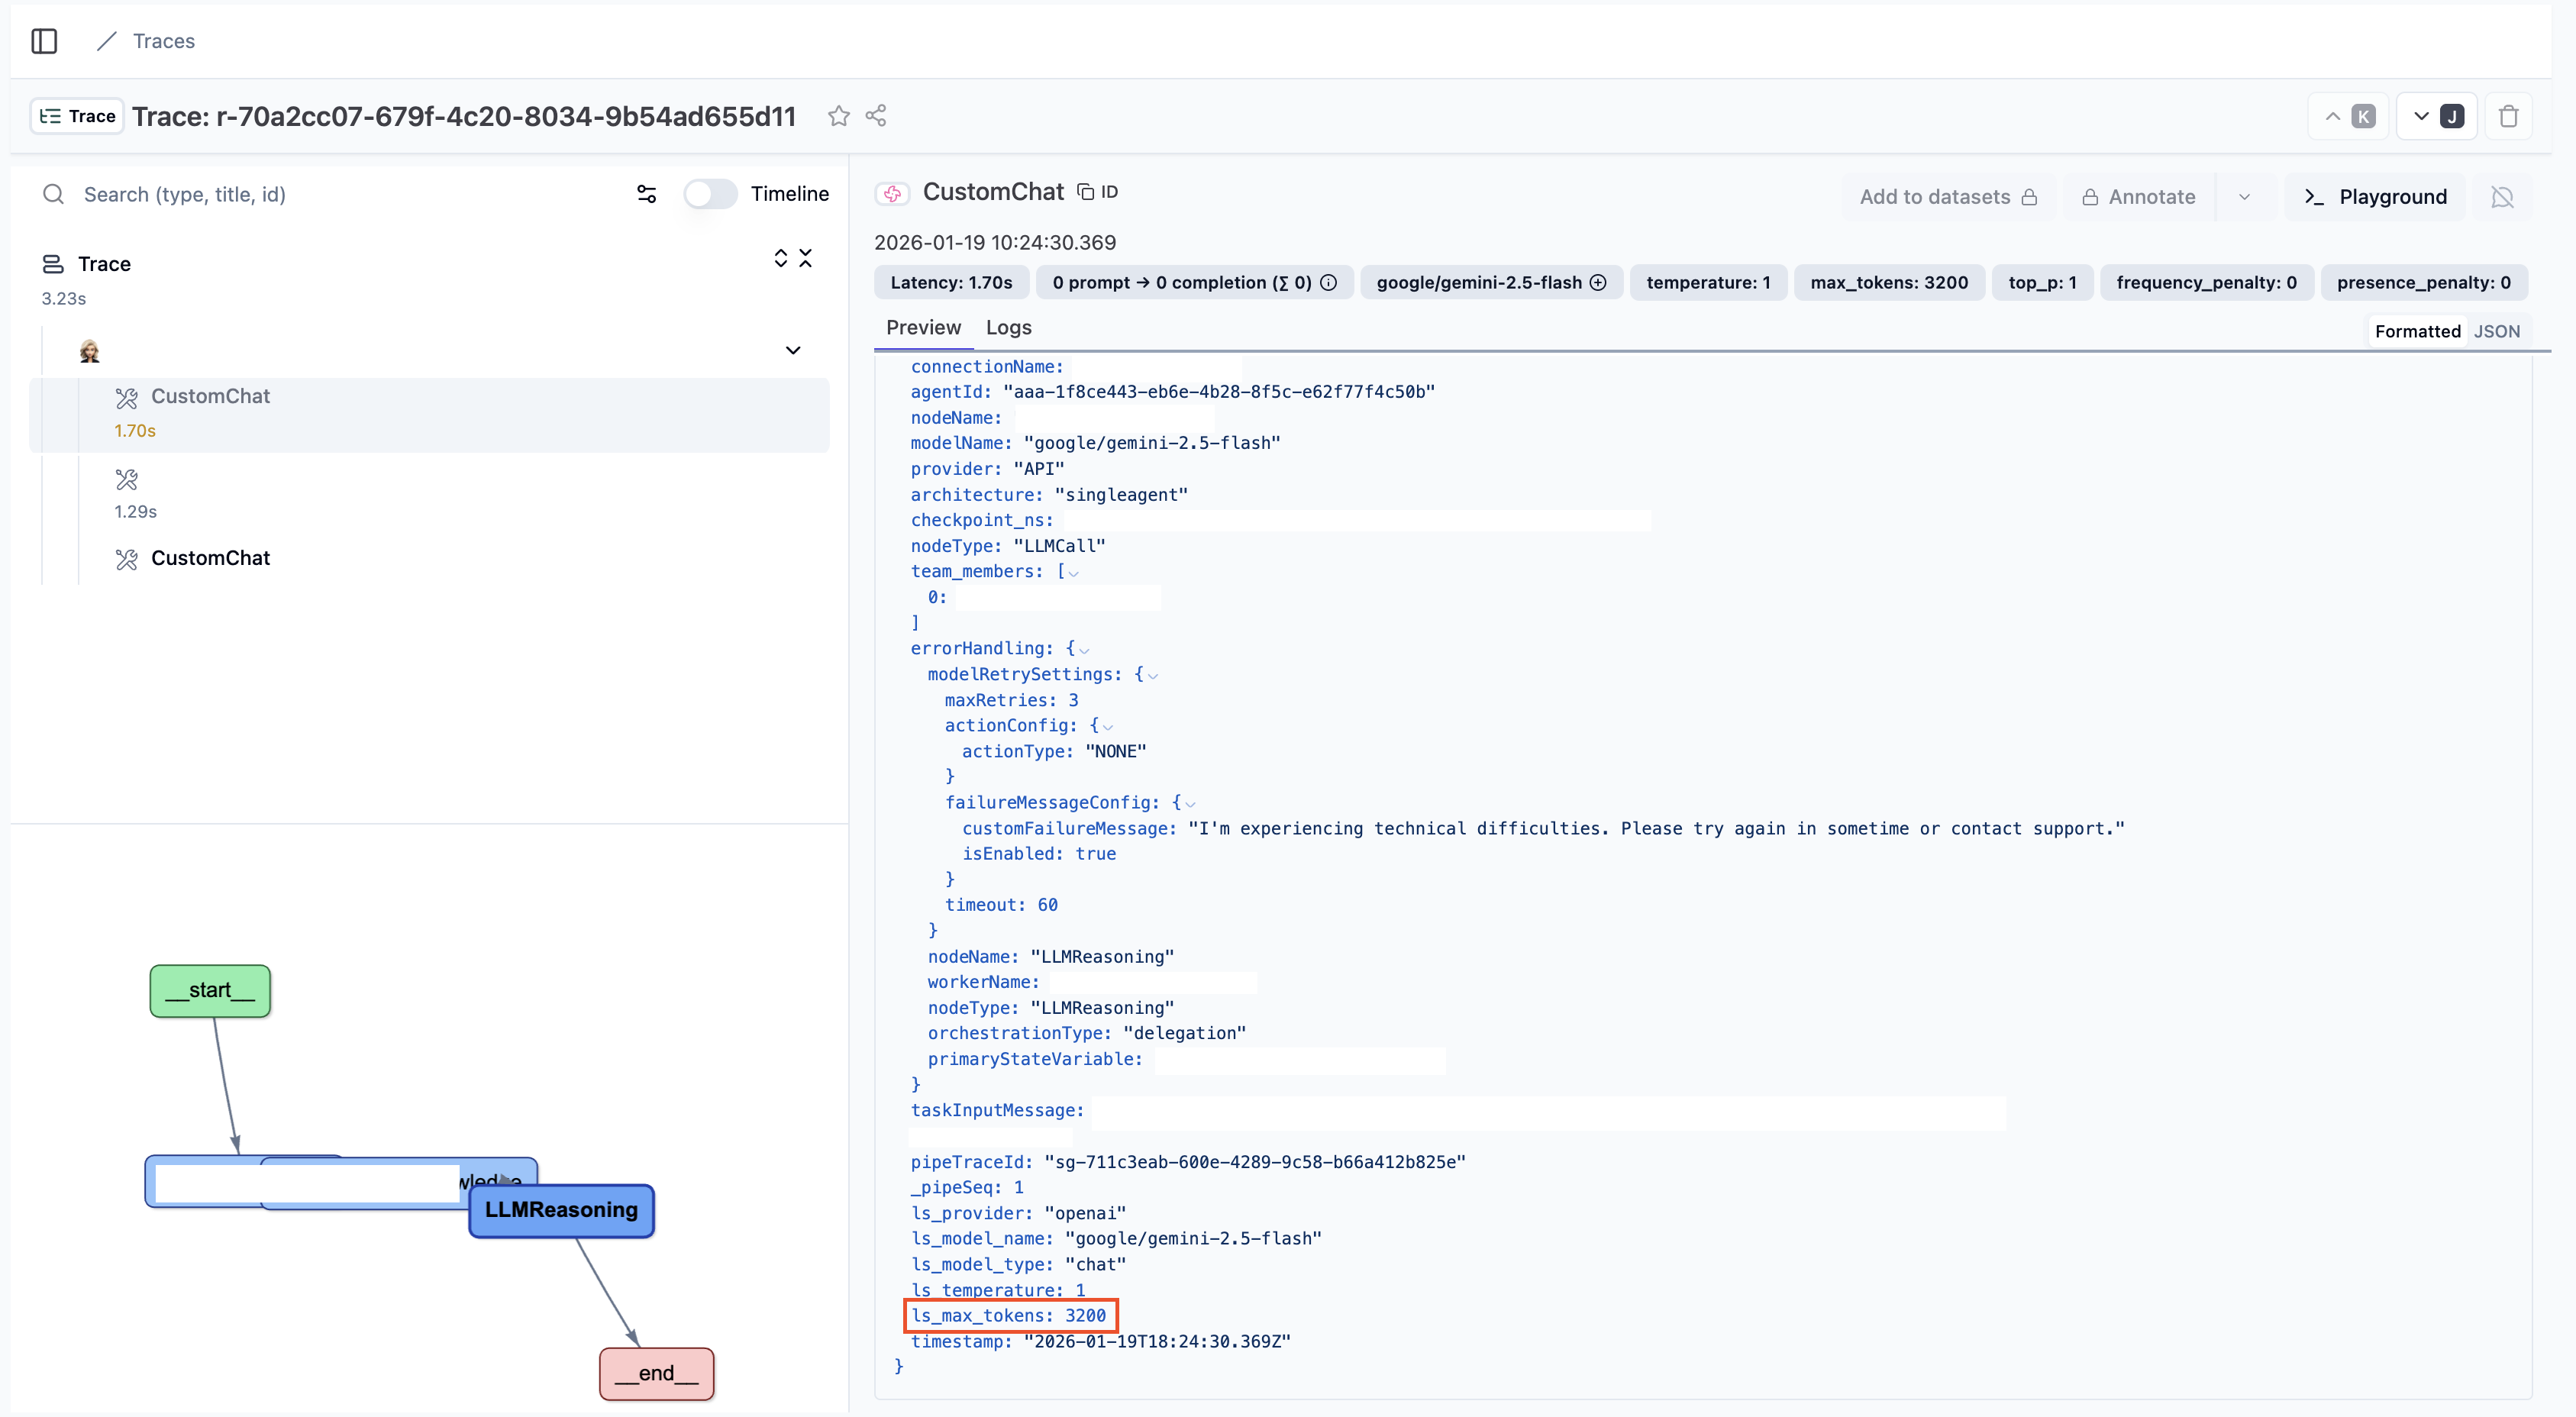2576x1417 pixels.
Task: Open the Playground button
Action: click(2375, 197)
